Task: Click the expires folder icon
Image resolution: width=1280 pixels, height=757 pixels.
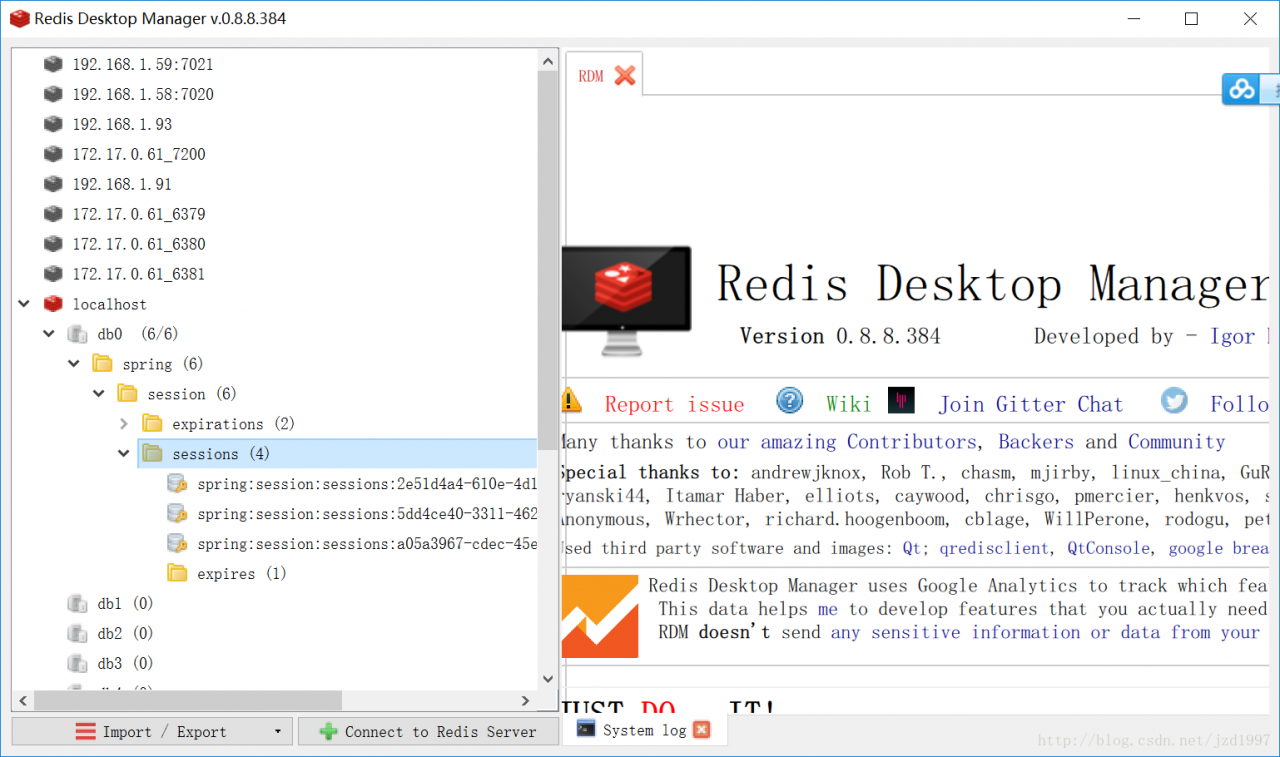Action: click(x=177, y=573)
